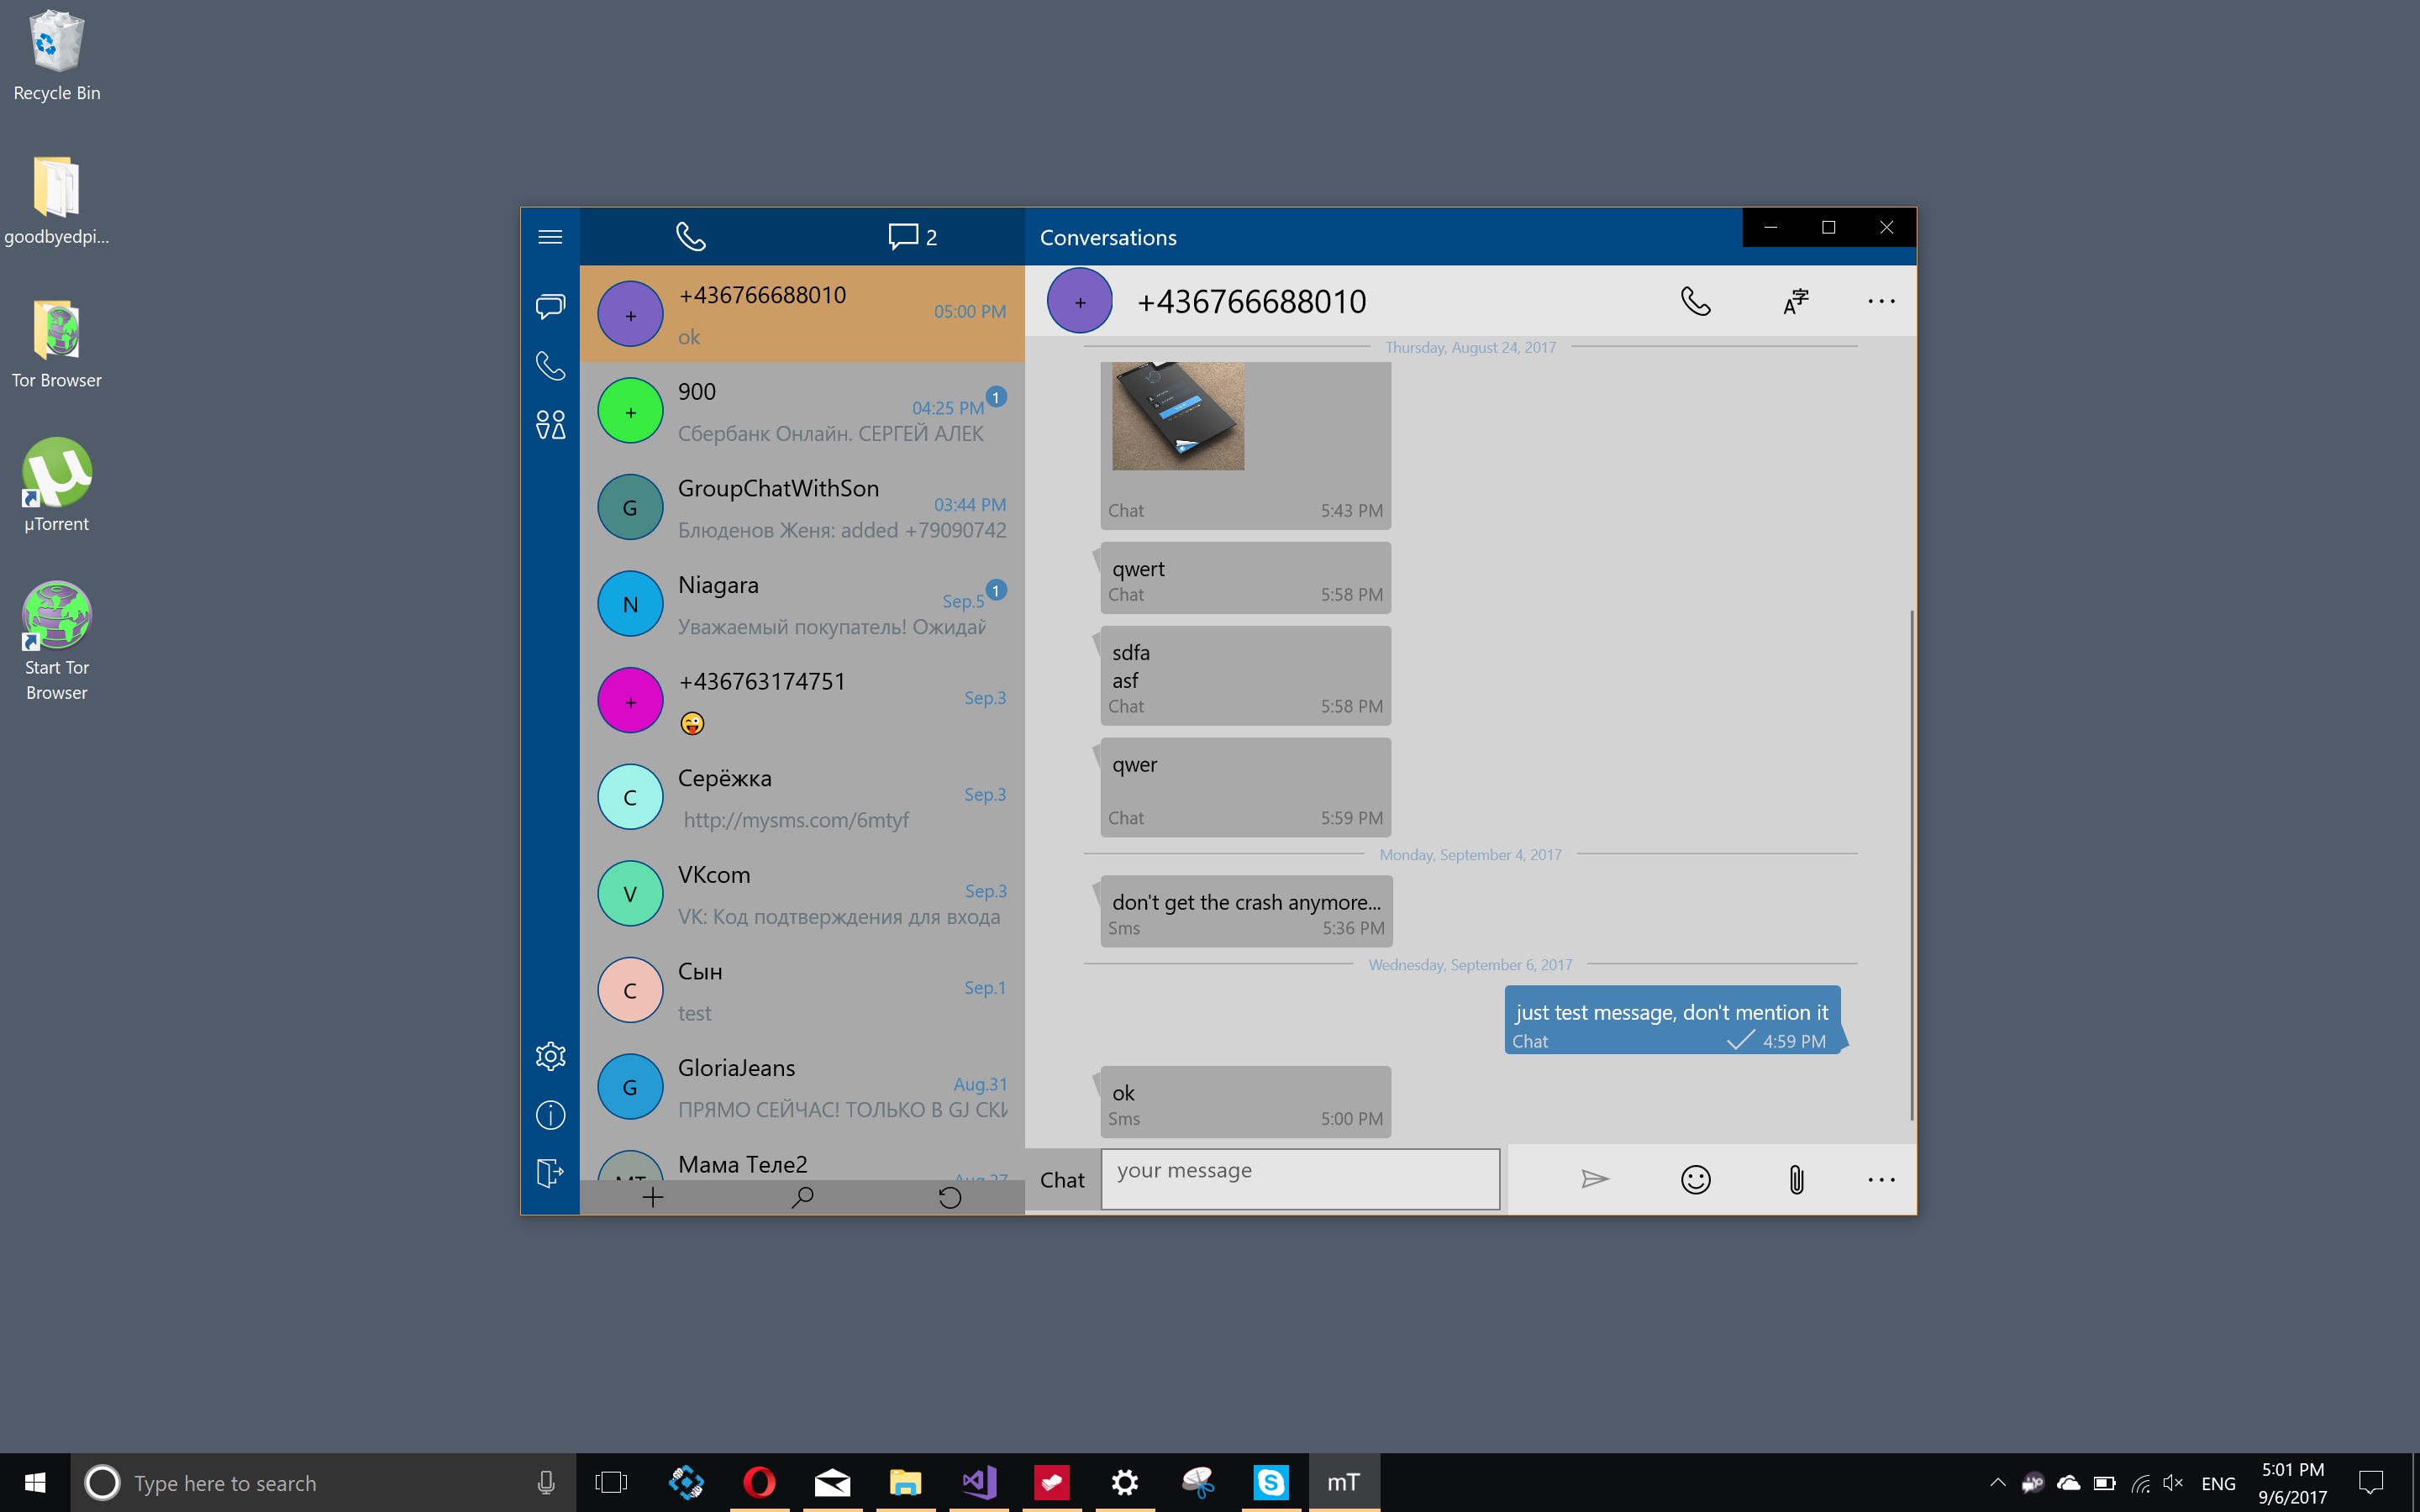Toggle the message type Chat selector
The height and width of the screenshot is (1512, 2420).
pyautogui.click(x=1061, y=1180)
